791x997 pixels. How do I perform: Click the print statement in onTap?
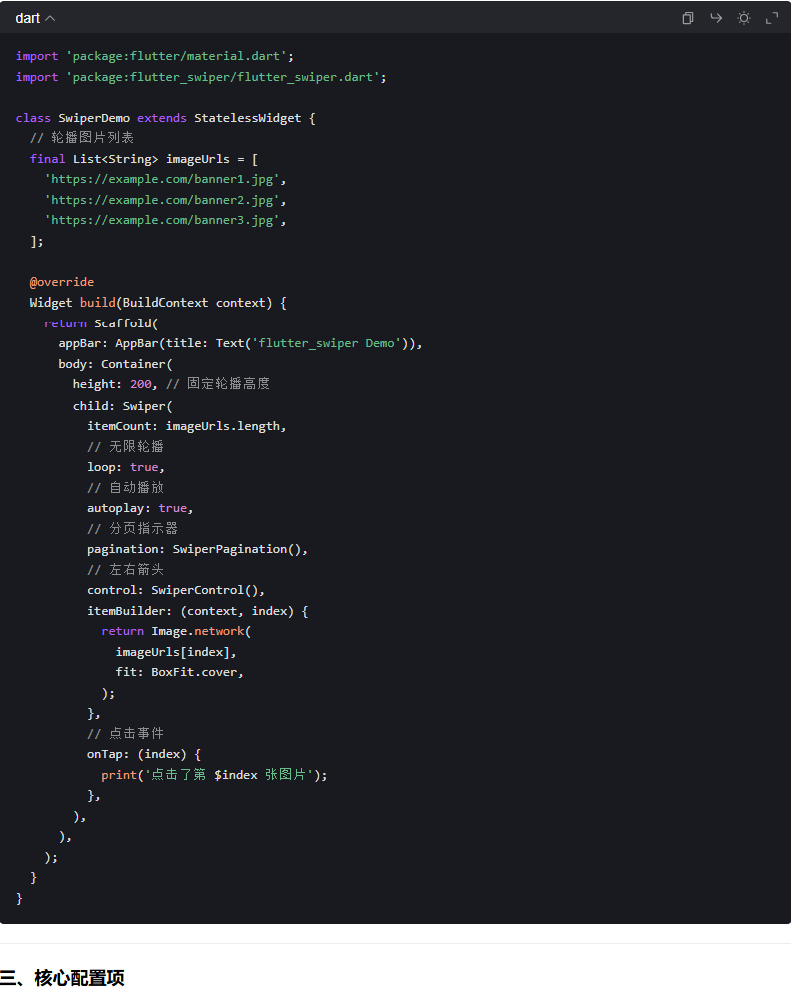(214, 775)
